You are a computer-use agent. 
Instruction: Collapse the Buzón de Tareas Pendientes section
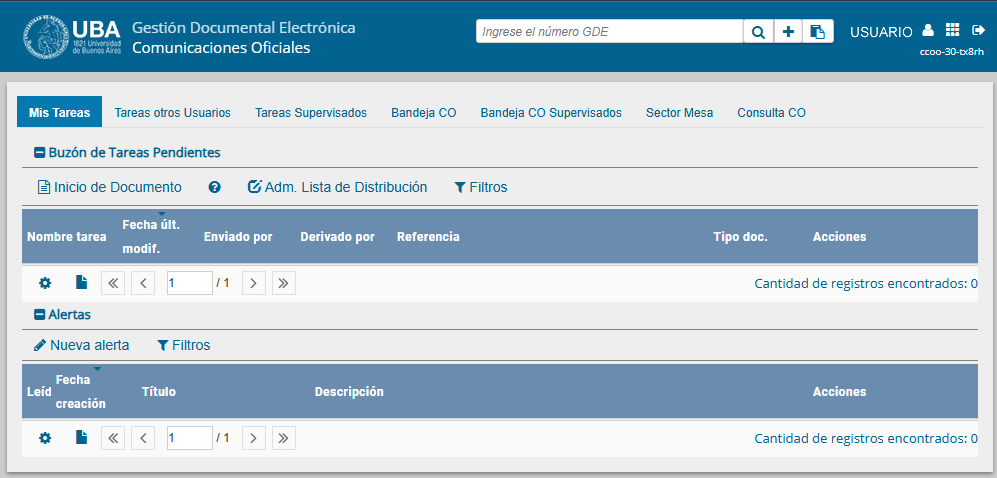pos(40,153)
